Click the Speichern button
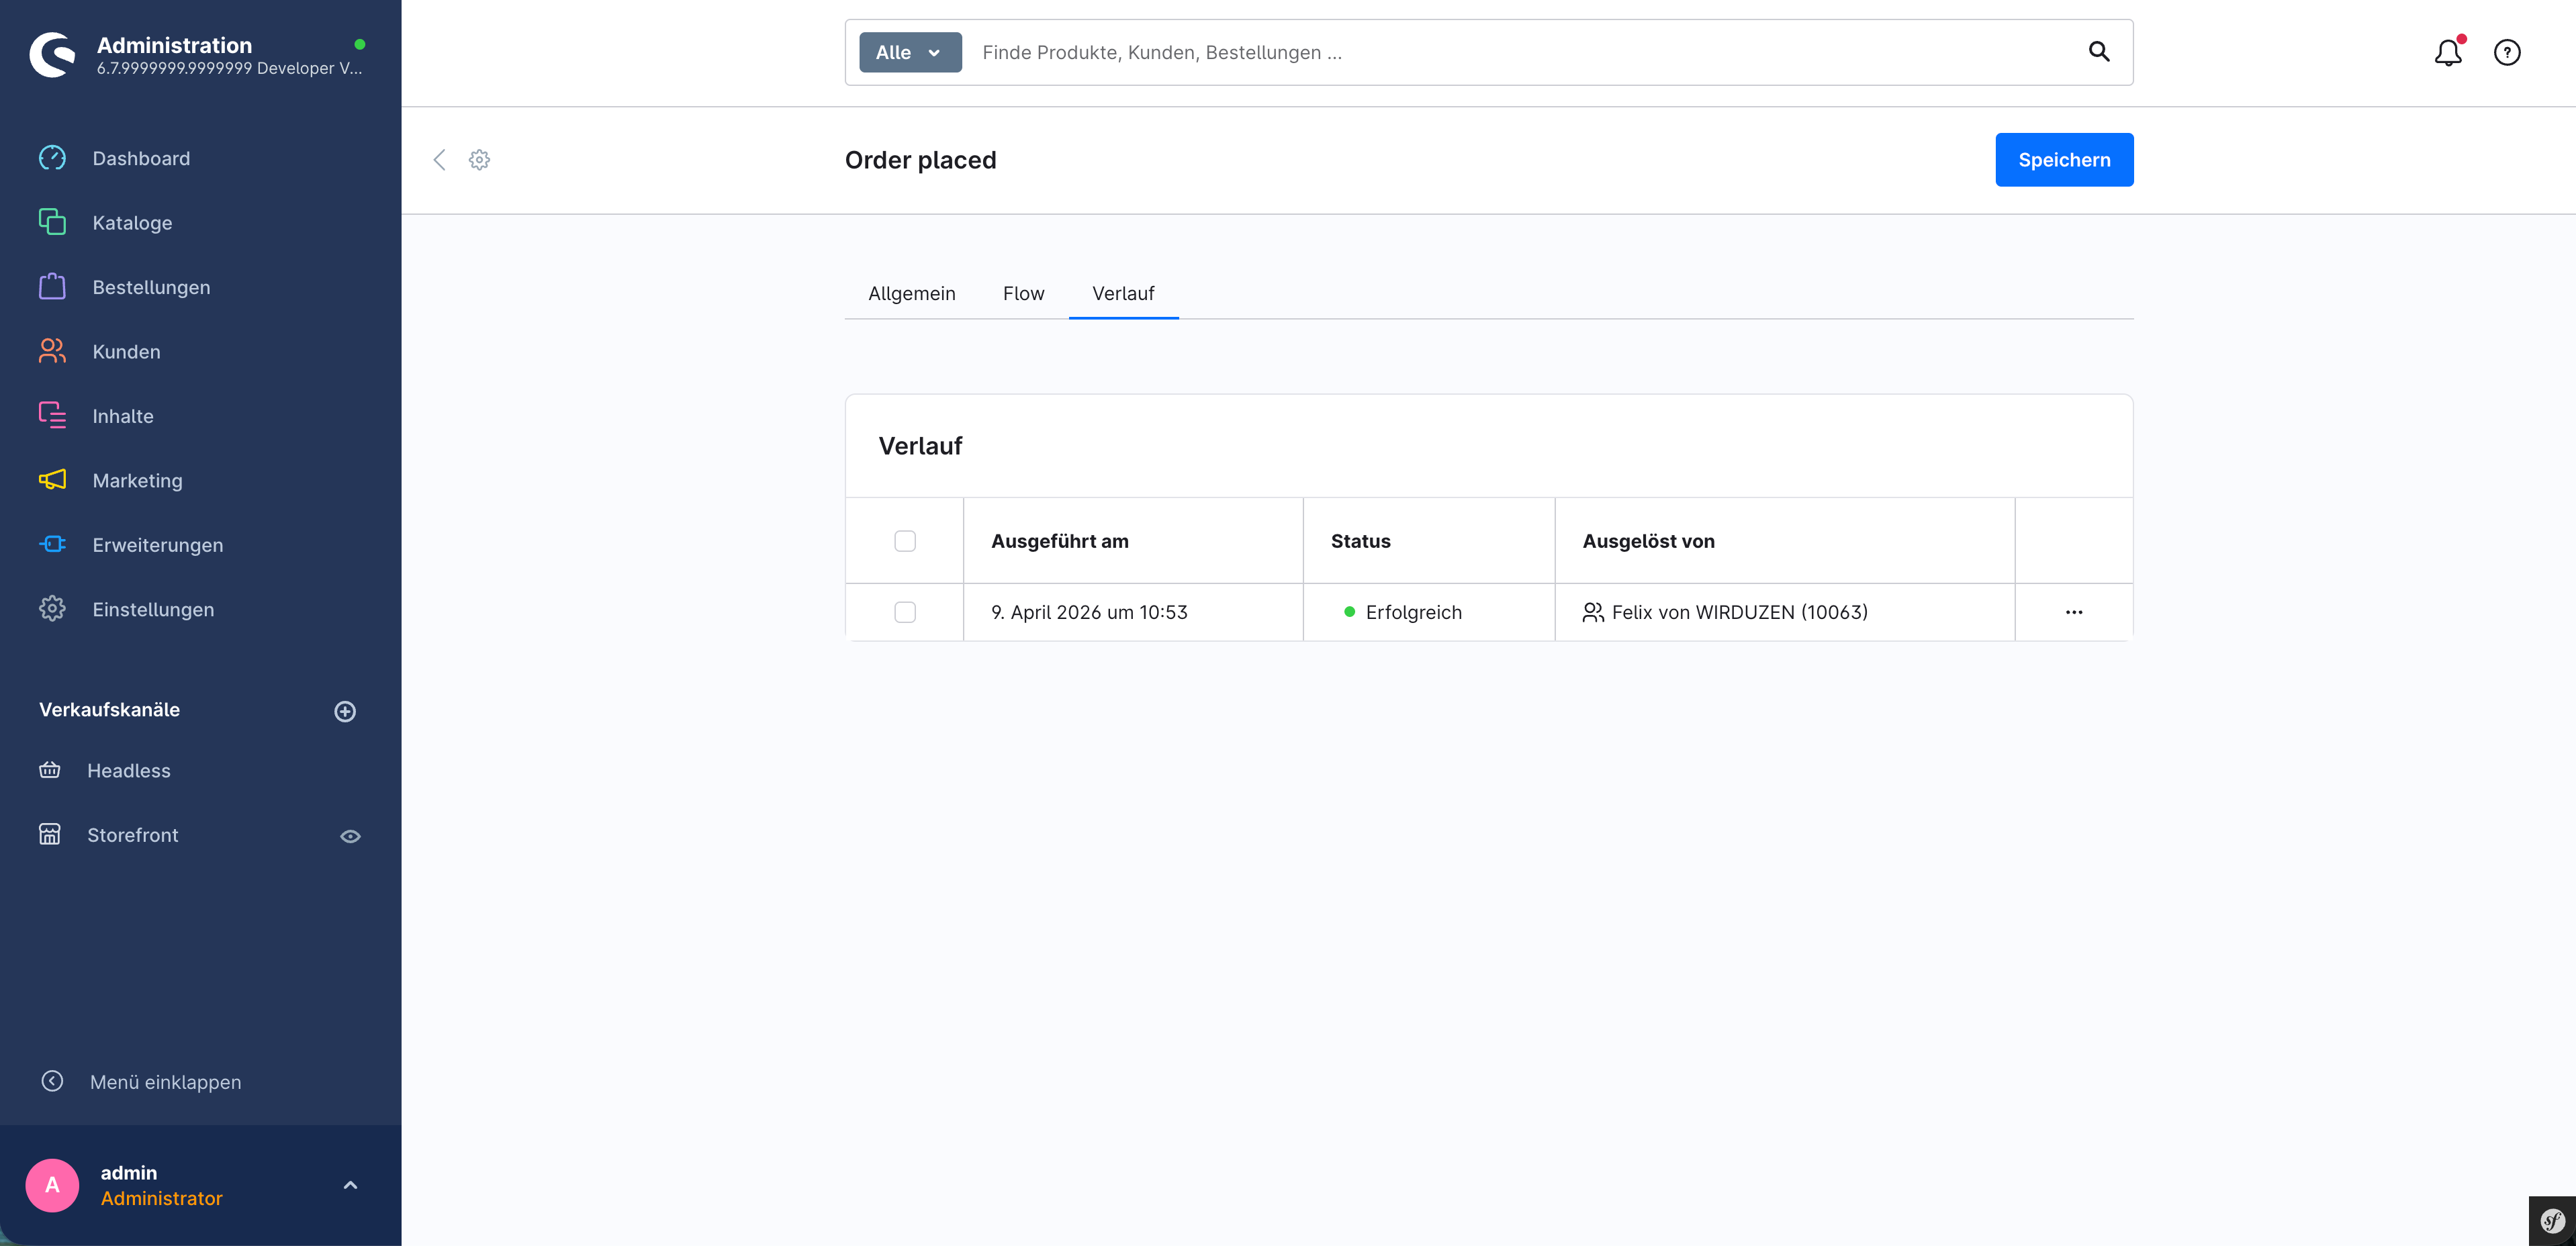 (2064, 160)
